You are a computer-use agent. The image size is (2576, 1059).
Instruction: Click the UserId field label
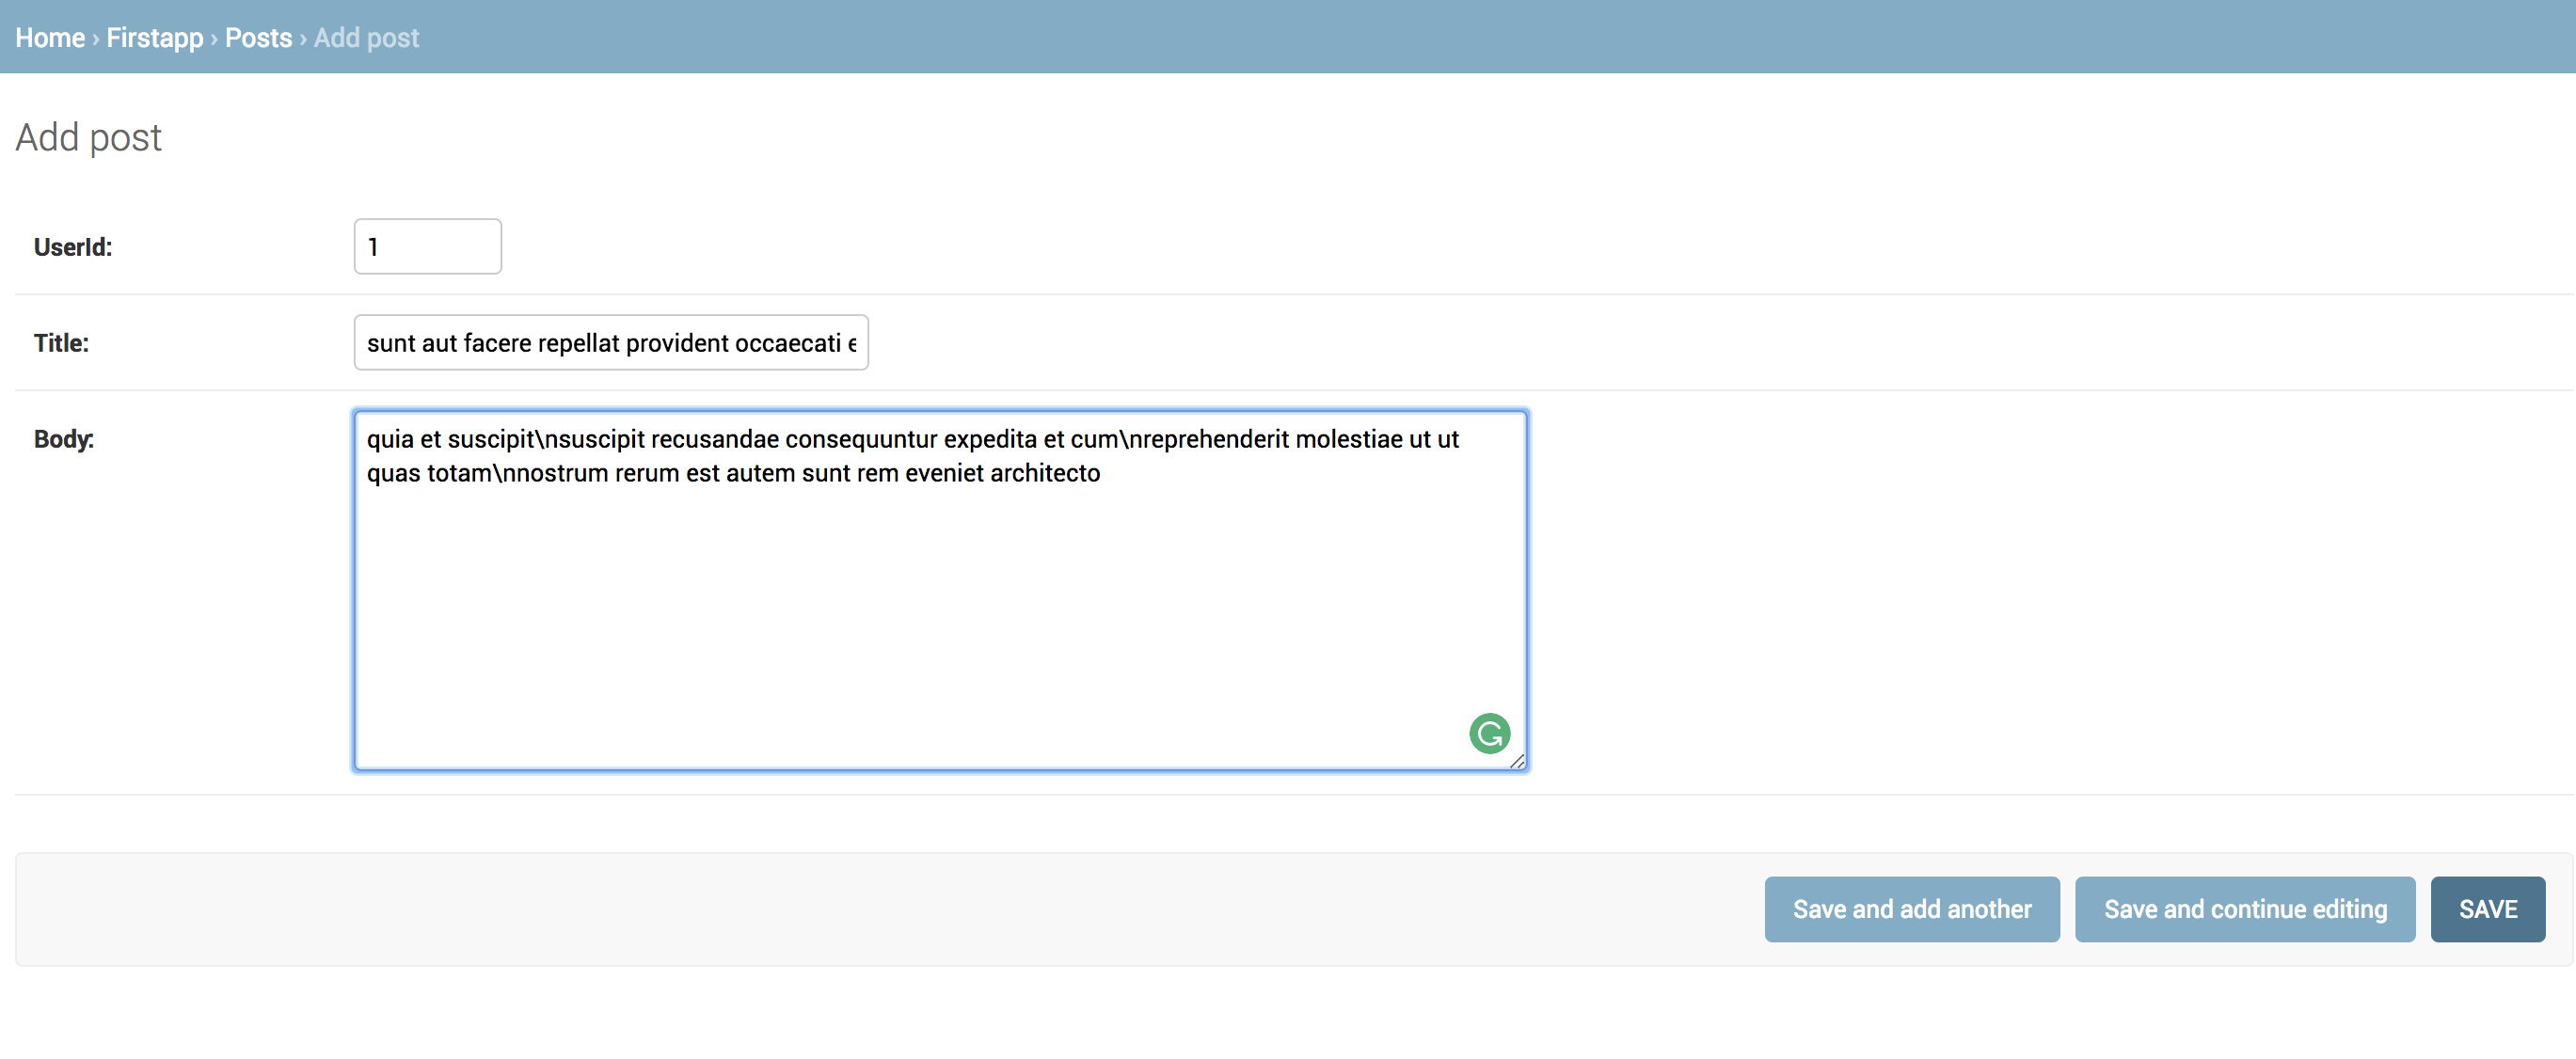[73, 247]
